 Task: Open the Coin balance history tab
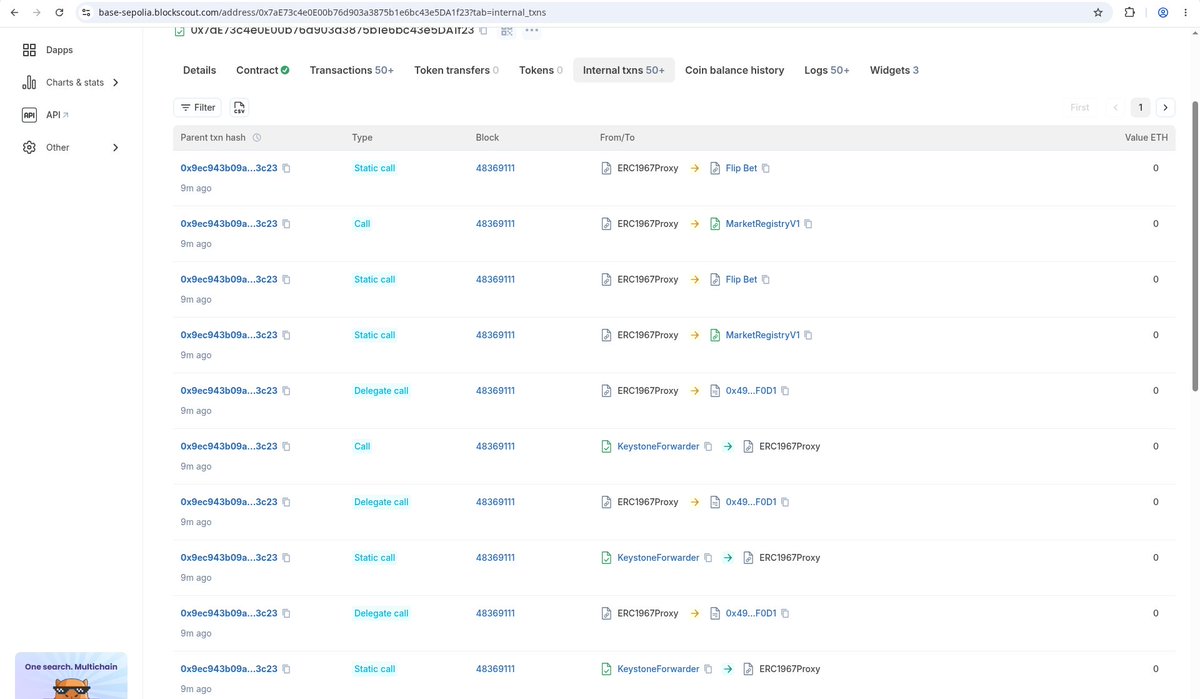[734, 70]
